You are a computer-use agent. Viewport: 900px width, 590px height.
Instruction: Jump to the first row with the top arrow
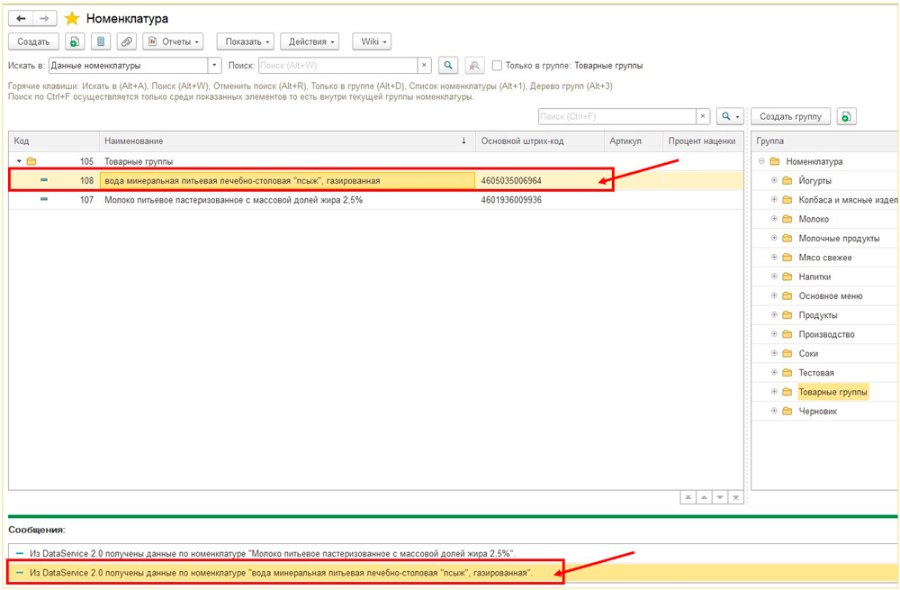click(688, 498)
